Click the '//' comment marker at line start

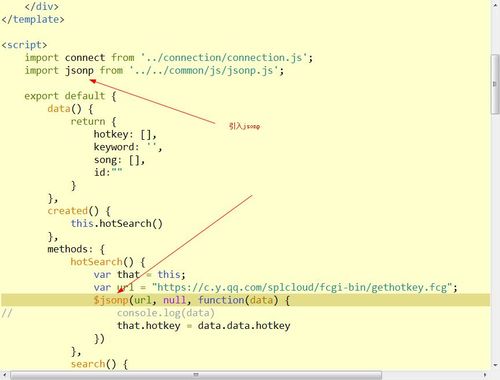pyautogui.click(x=7, y=313)
